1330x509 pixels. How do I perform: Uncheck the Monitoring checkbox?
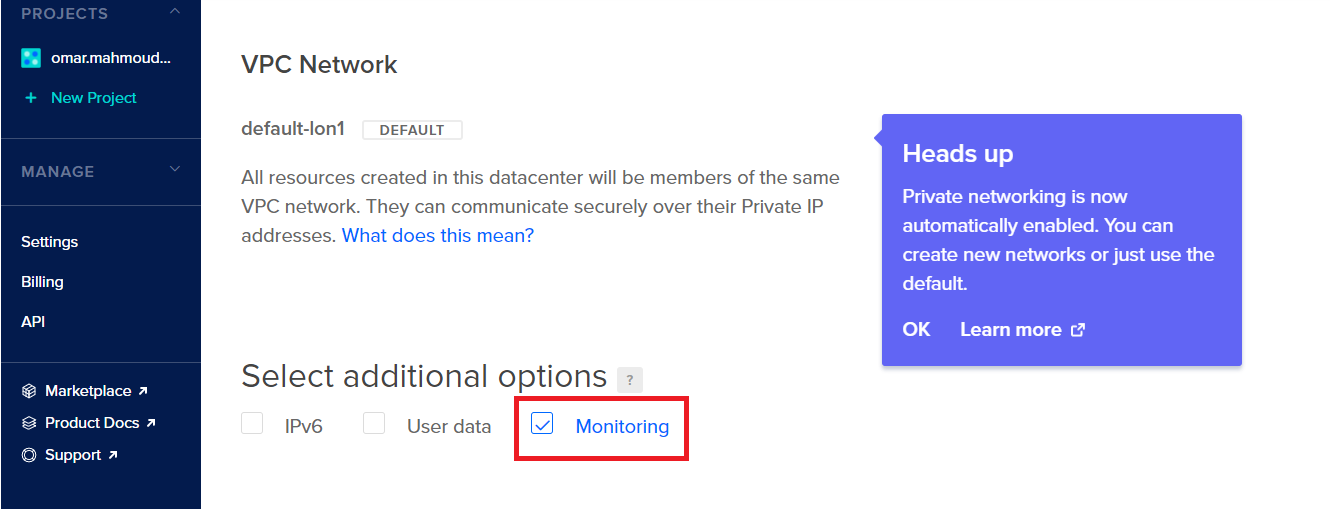point(542,424)
